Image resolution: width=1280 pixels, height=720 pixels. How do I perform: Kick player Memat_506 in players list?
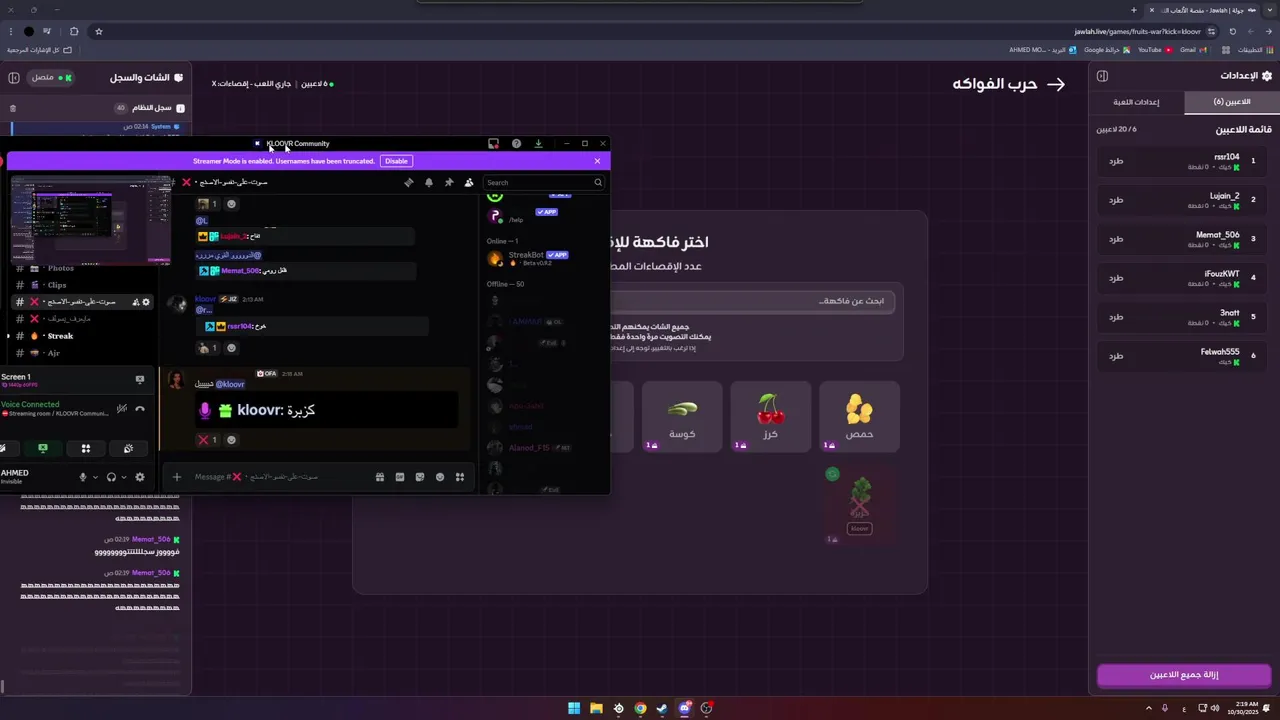coord(1116,239)
